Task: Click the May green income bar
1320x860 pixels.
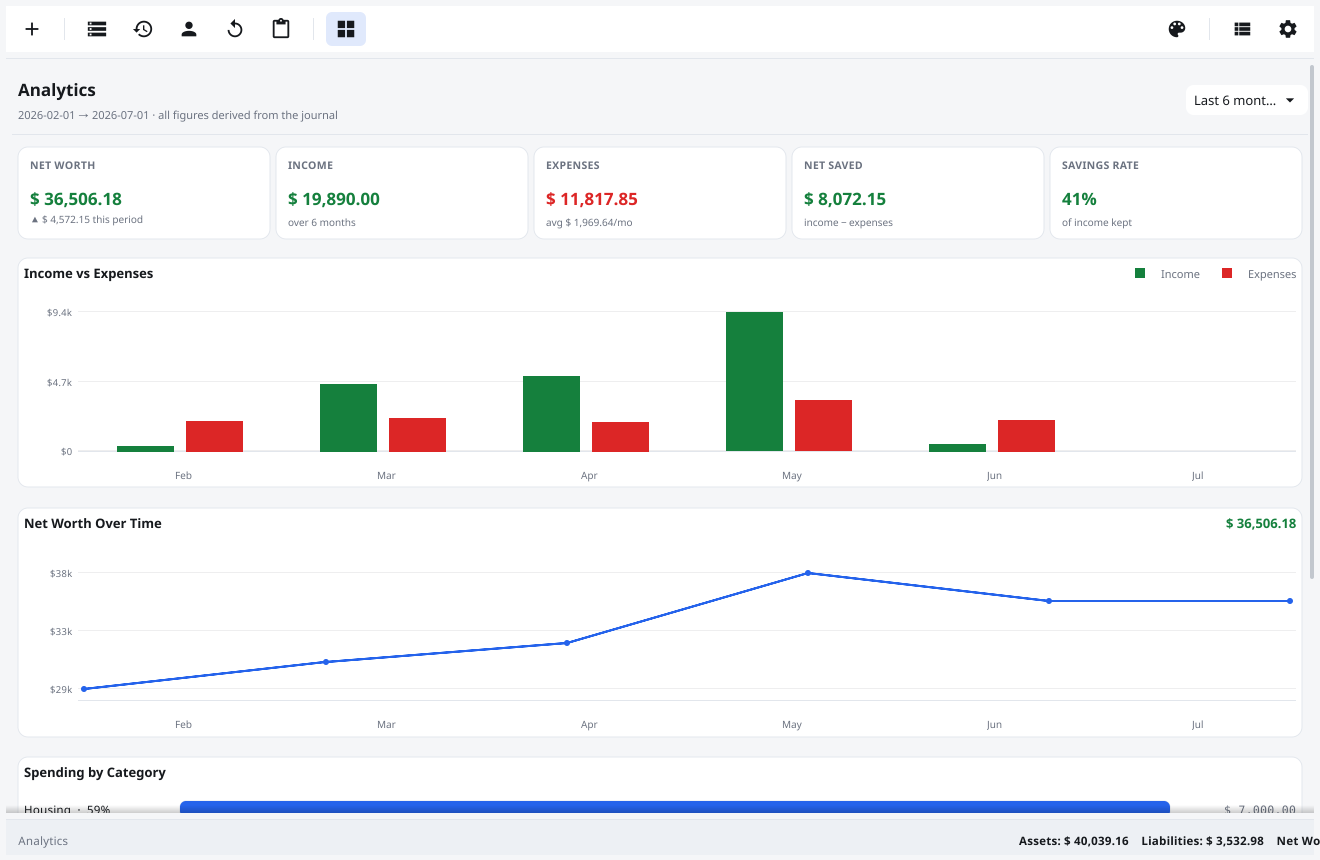Action: [754, 382]
